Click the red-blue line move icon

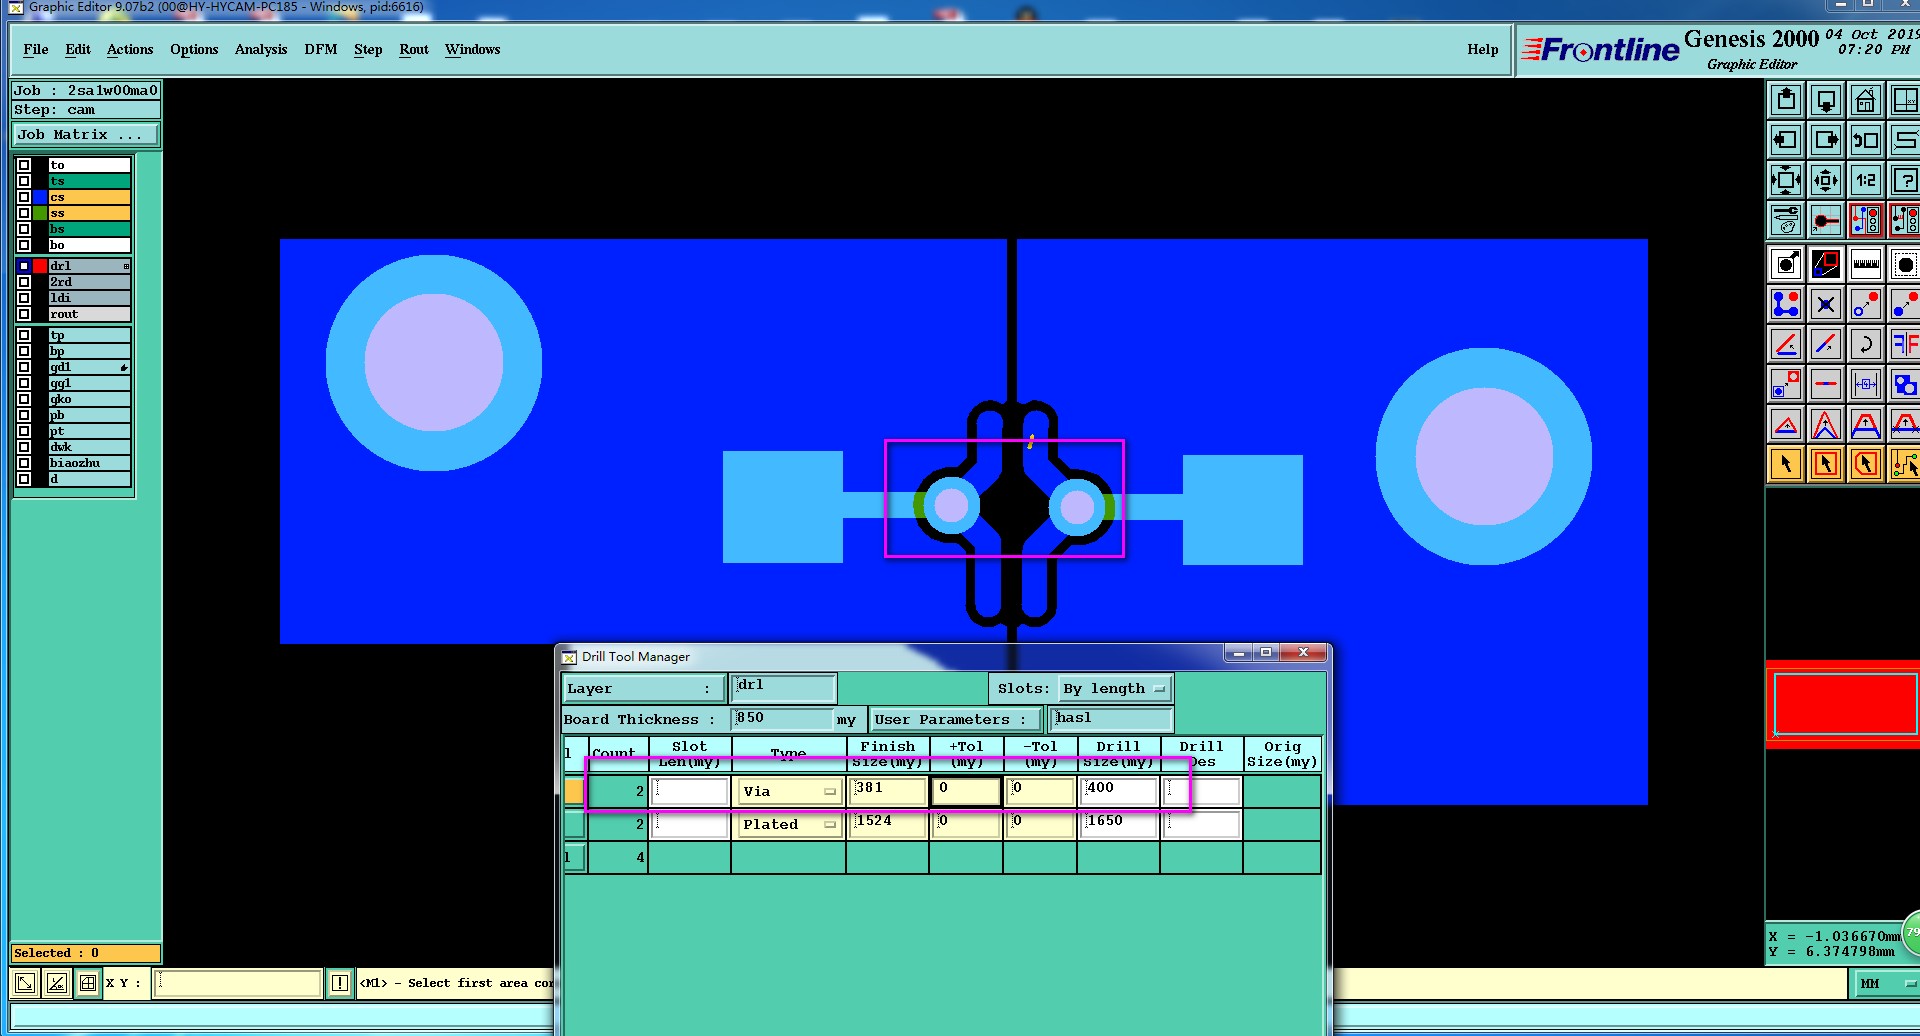(x=1826, y=344)
